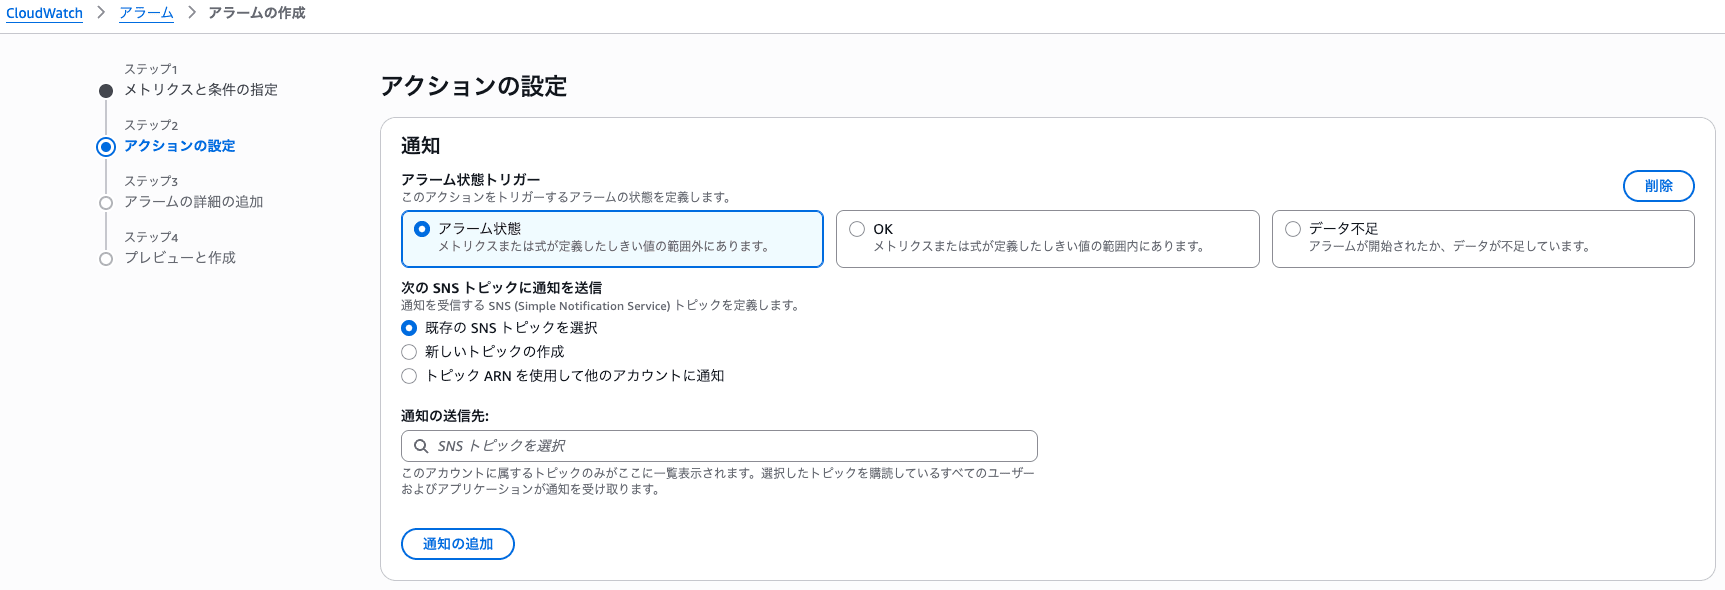
Task: Select 既存の SNS トピックを選択 option
Action: (409, 328)
